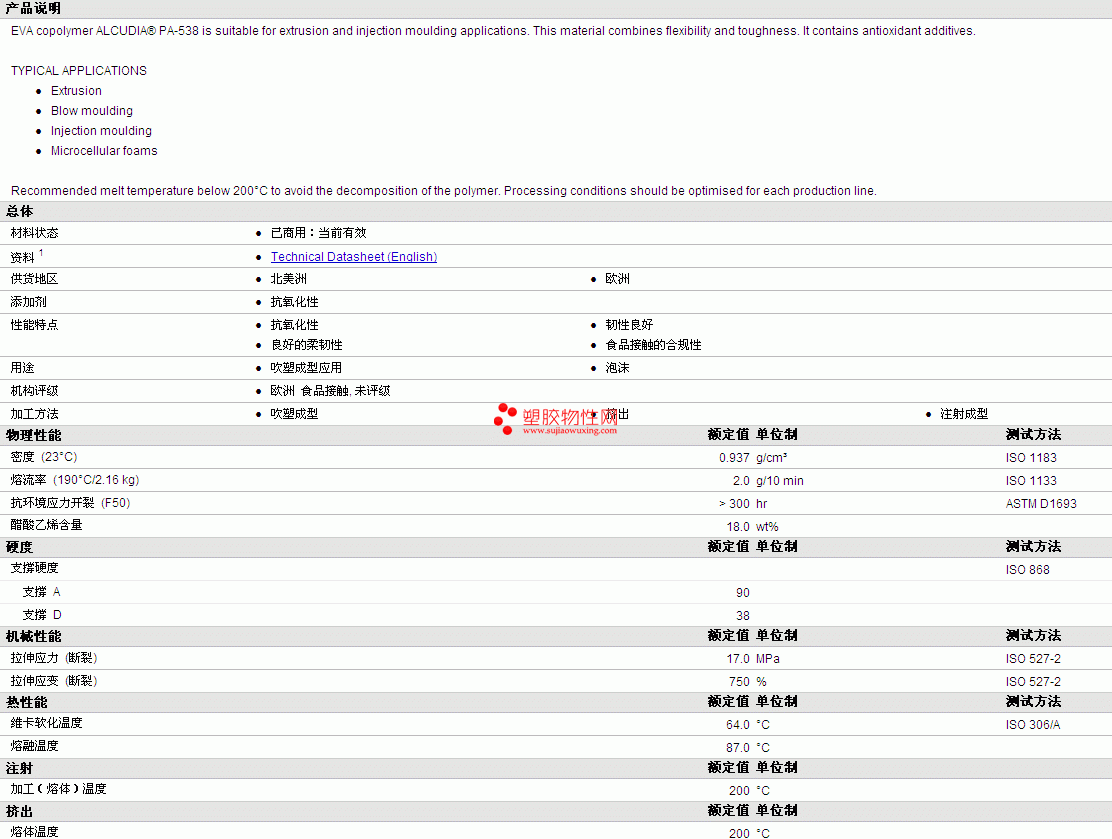Click the 硬度 section header

20,547
